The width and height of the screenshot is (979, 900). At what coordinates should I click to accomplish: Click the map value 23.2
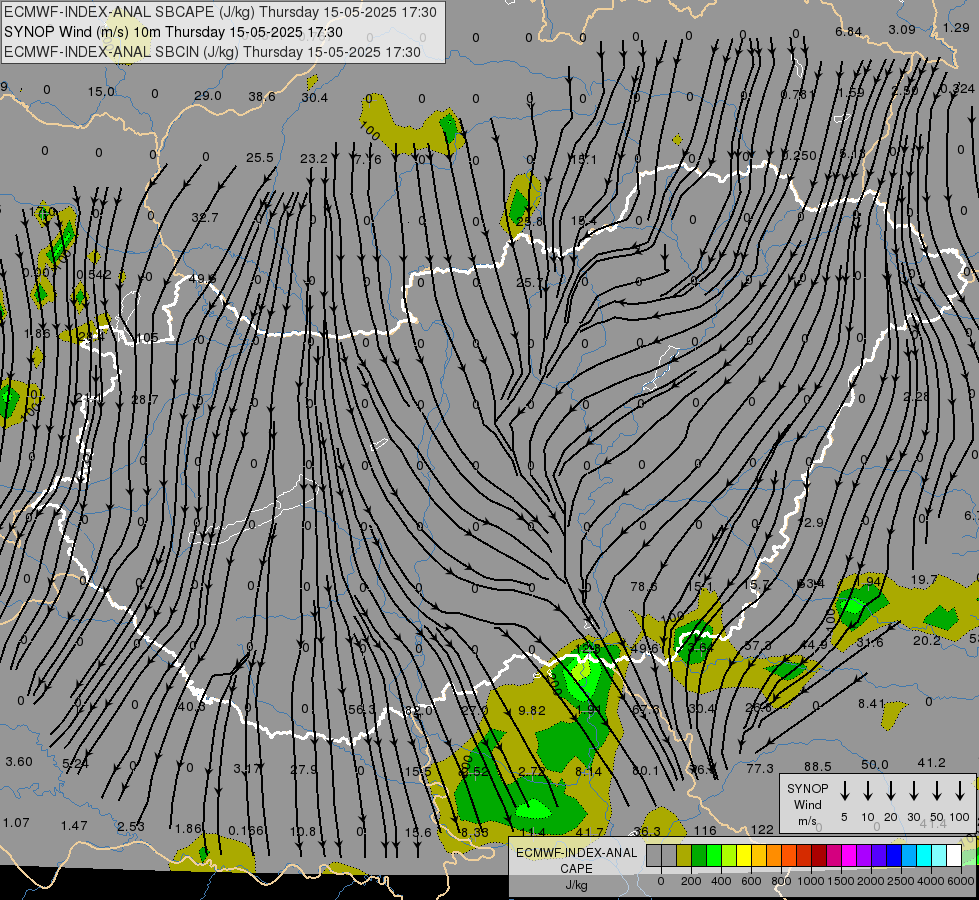[x=313, y=159]
